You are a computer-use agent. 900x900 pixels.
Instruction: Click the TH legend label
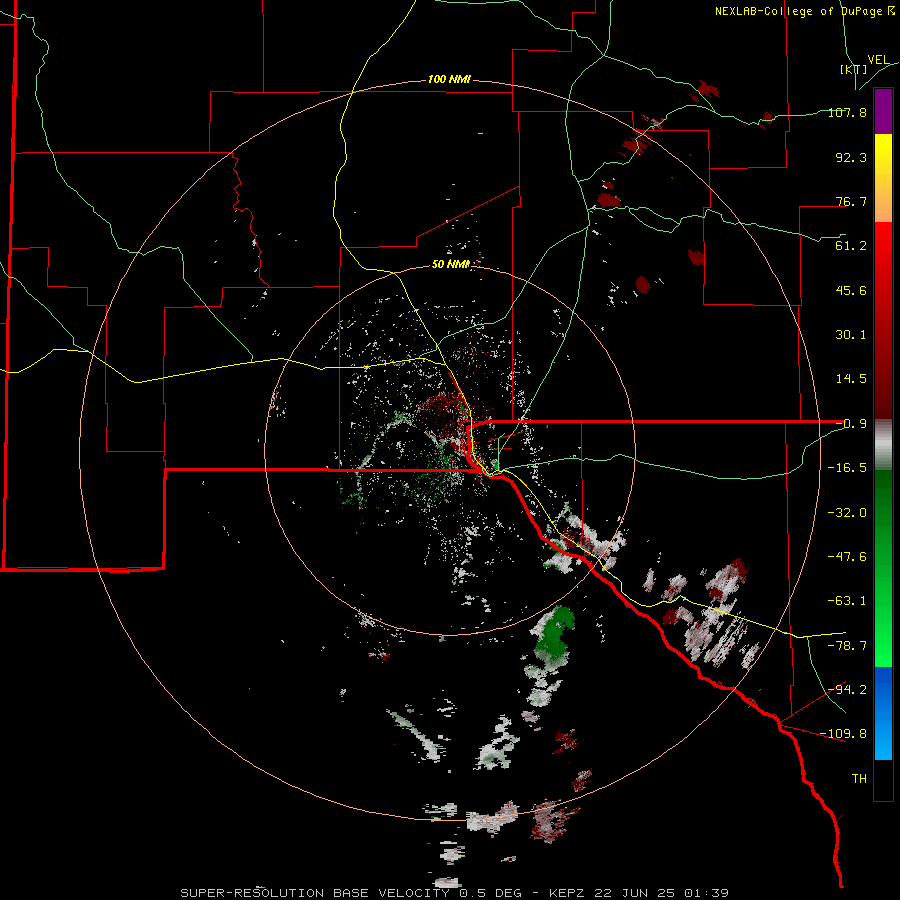pyautogui.click(x=859, y=778)
